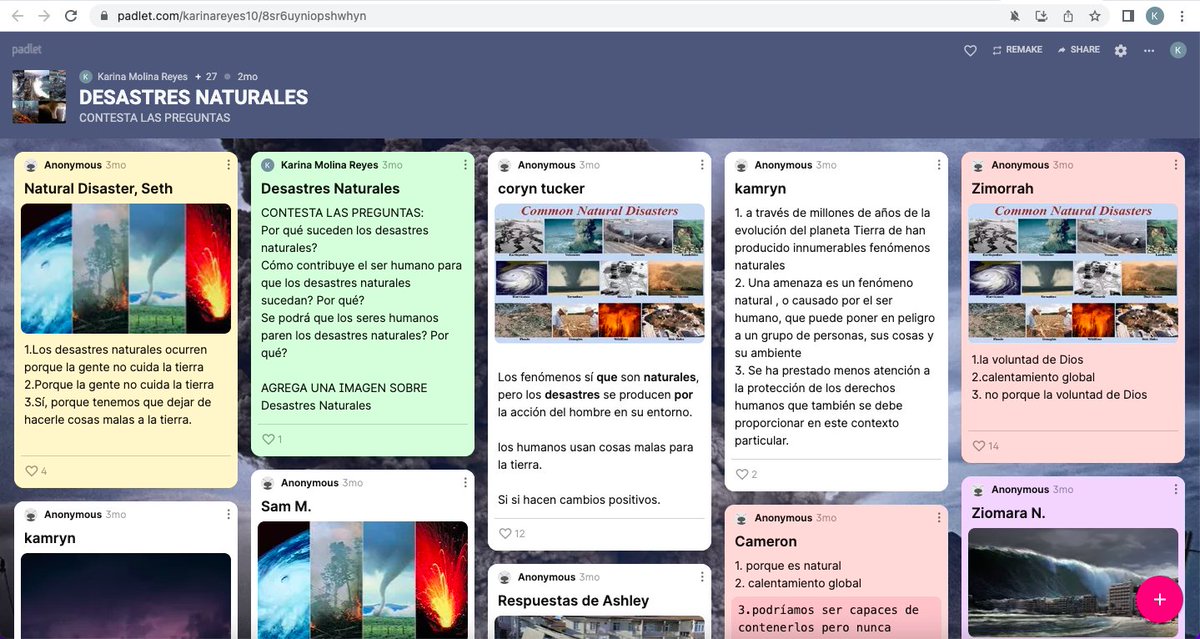This screenshot has height=639, width=1200.
Task: Open options menu on Cameron post
Action: point(939,518)
